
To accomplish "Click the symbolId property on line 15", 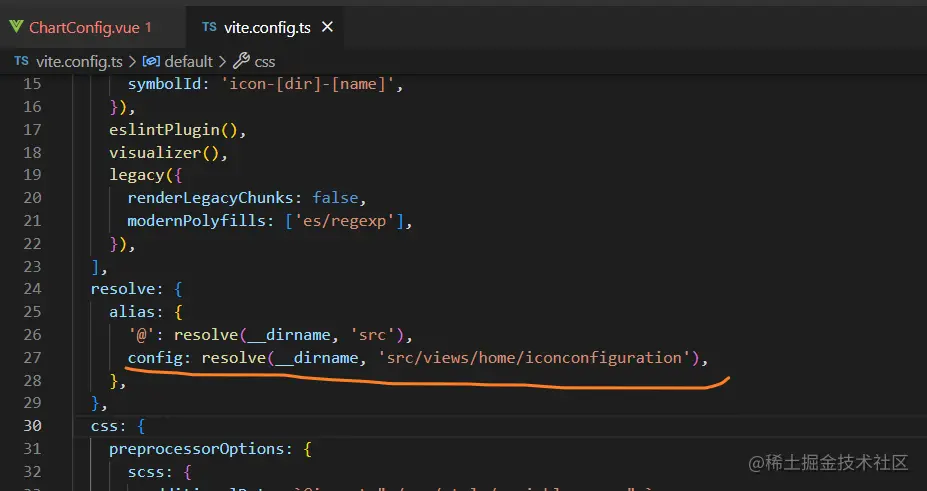I will (x=164, y=84).
